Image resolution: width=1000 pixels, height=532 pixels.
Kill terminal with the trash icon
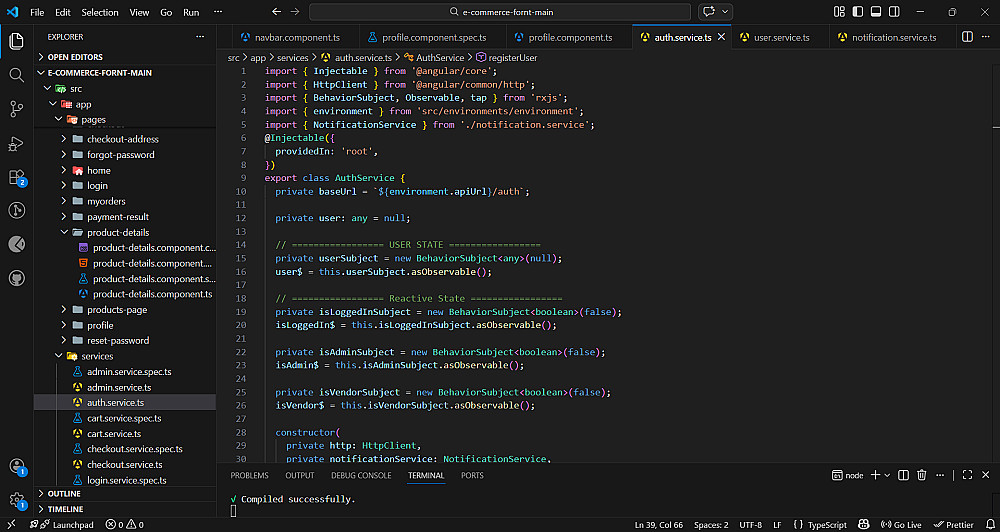922,476
